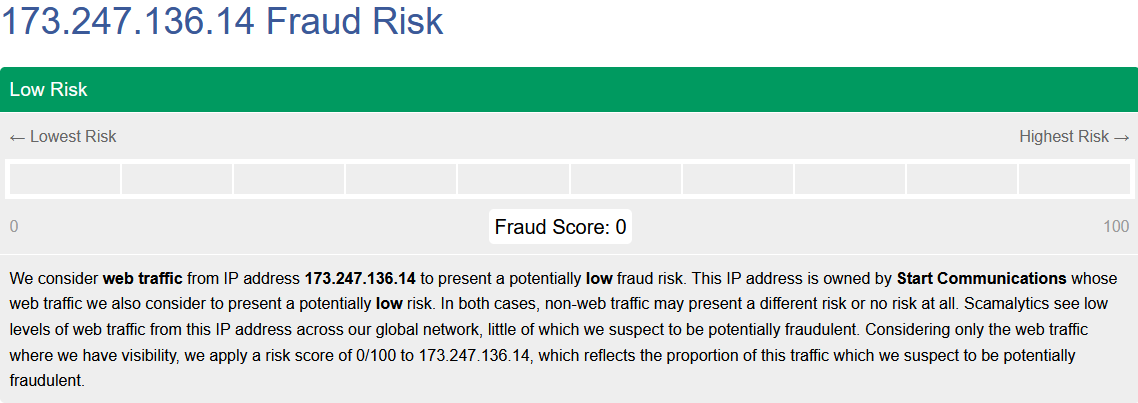1138x403 pixels.
Task: Select the ninth risk bar segment
Action: [962, 179]
